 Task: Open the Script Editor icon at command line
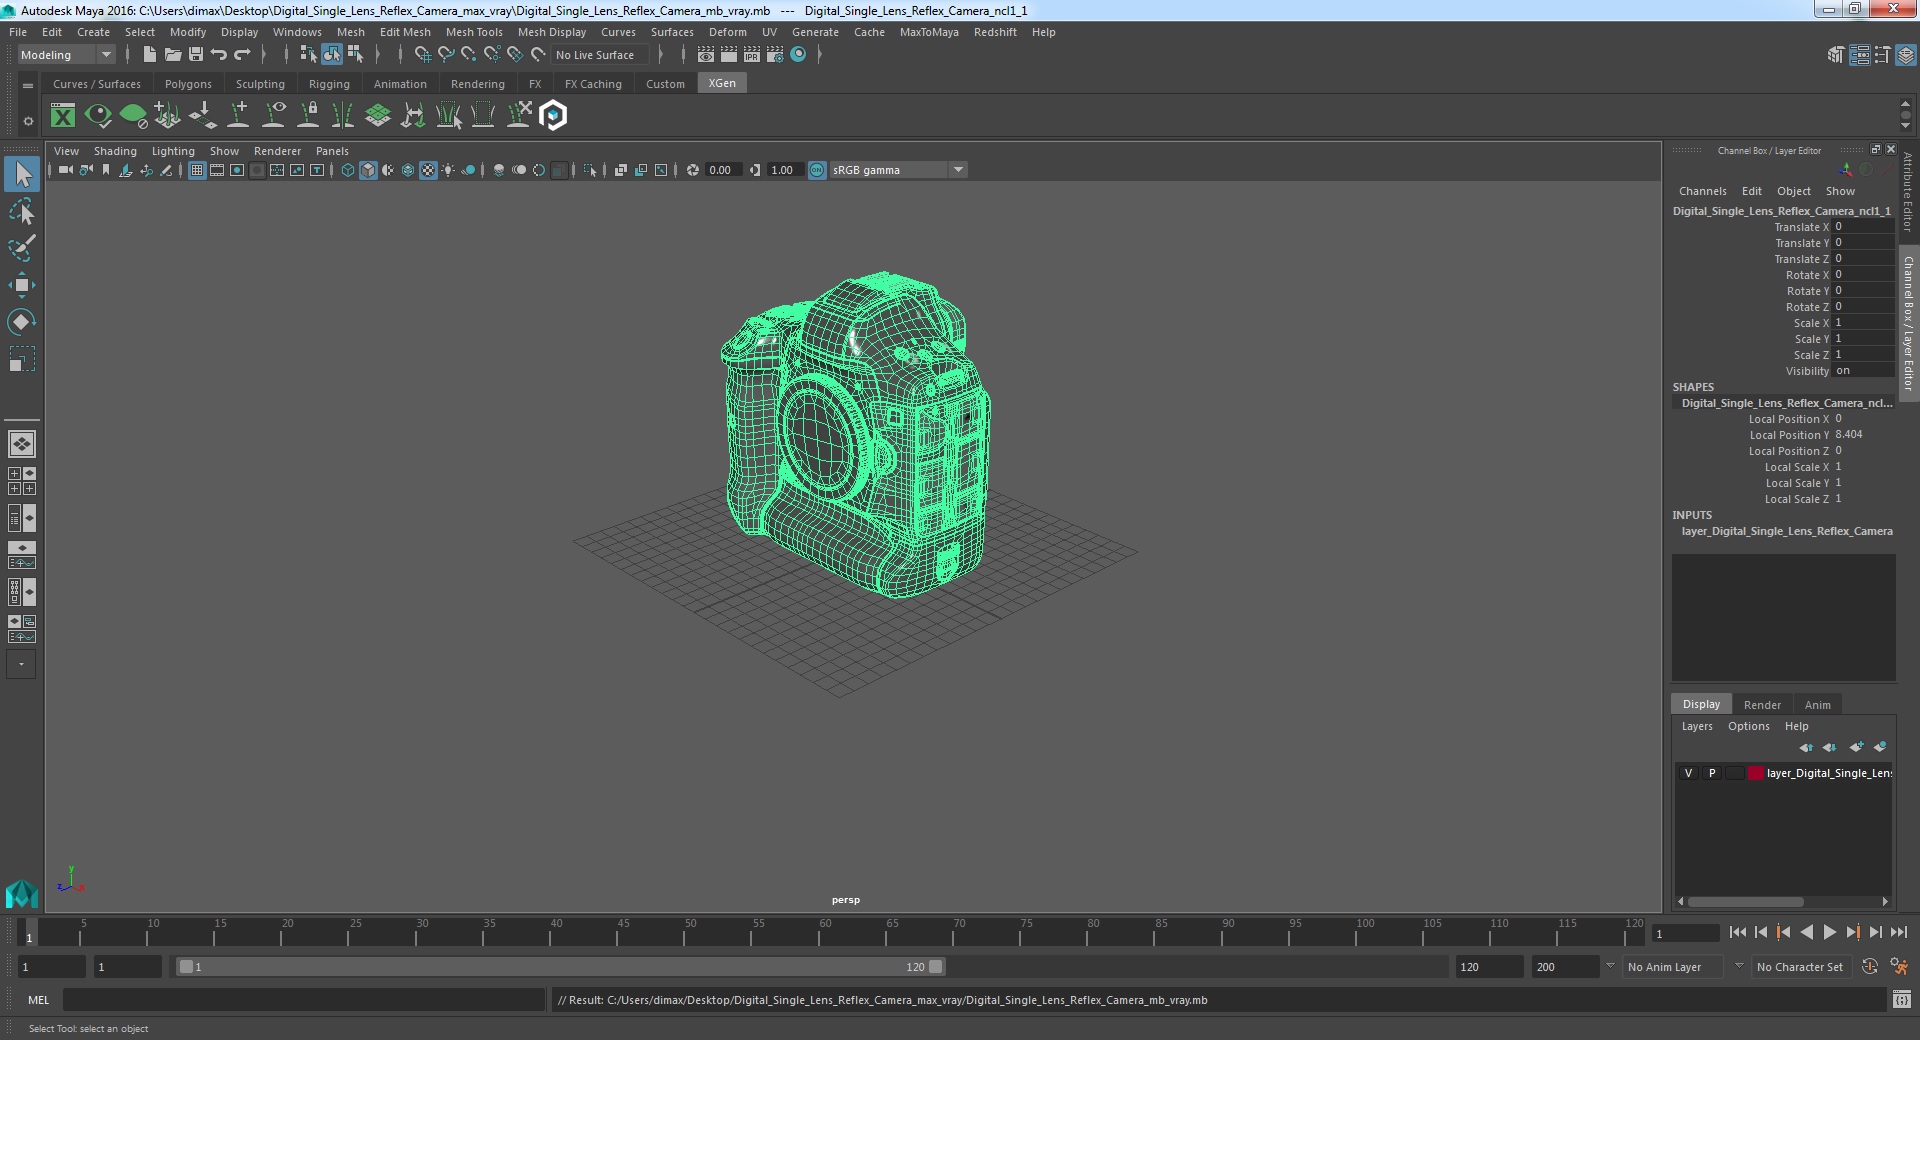click(1901, 999)
